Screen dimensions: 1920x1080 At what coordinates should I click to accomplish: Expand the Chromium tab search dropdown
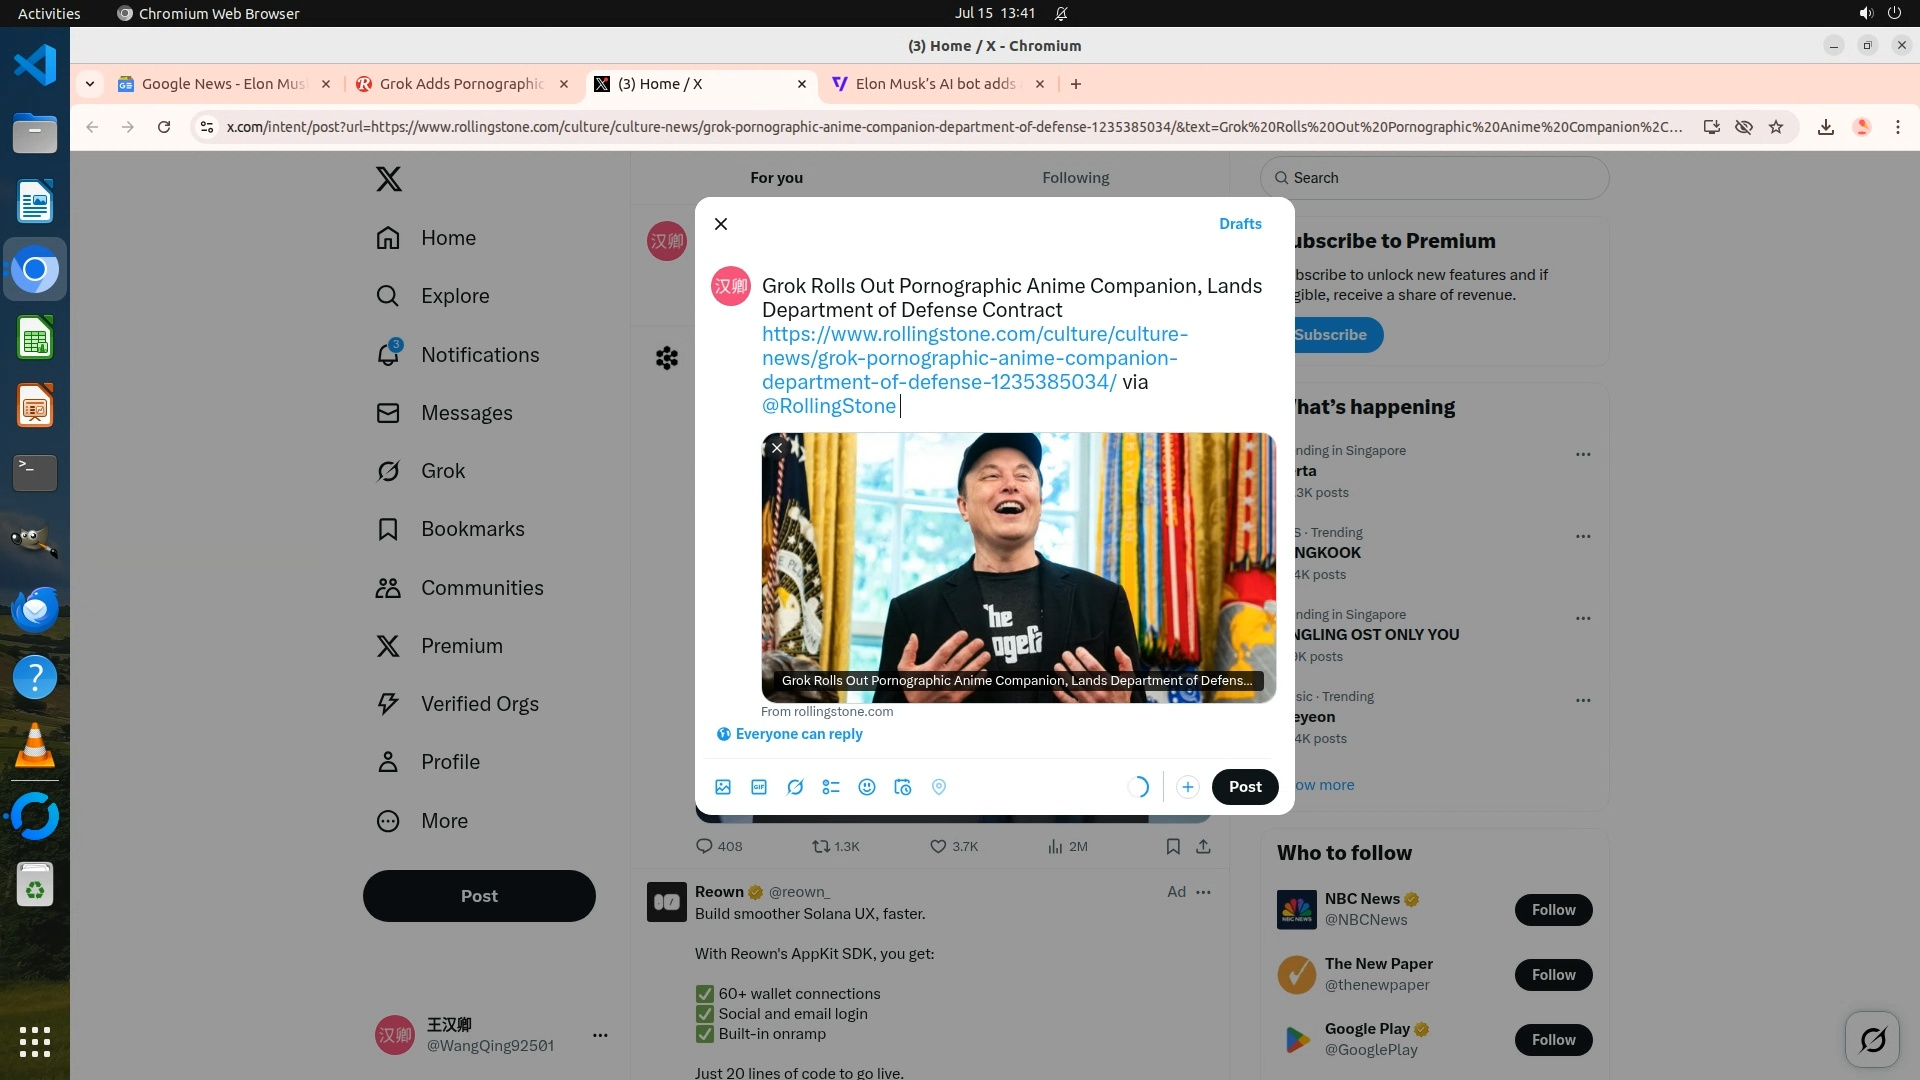[x=90, y=84]
